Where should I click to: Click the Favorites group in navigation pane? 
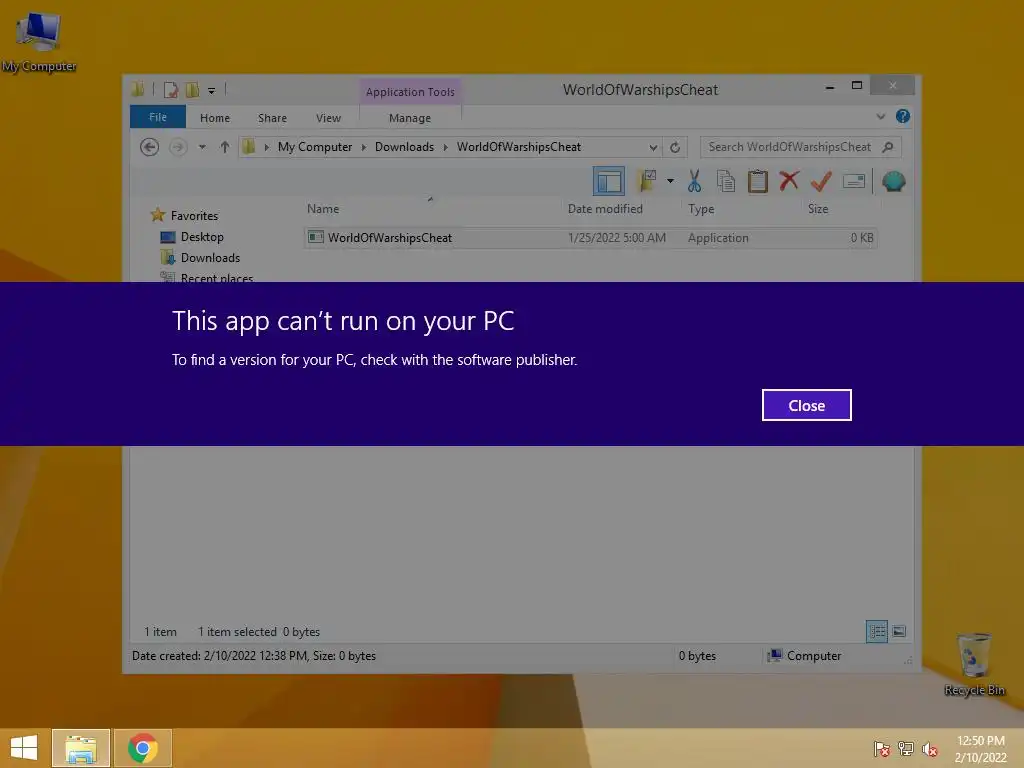click(x=184, y=215)
